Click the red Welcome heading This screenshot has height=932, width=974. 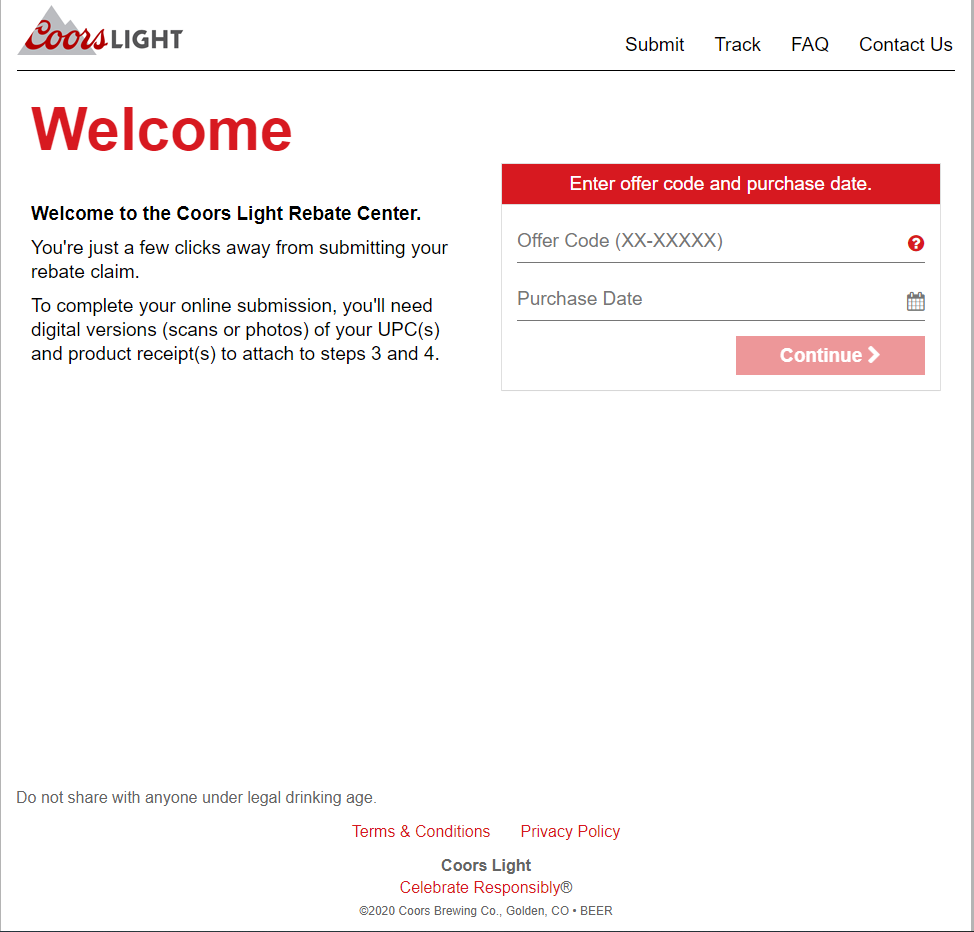tap(162, 129)
